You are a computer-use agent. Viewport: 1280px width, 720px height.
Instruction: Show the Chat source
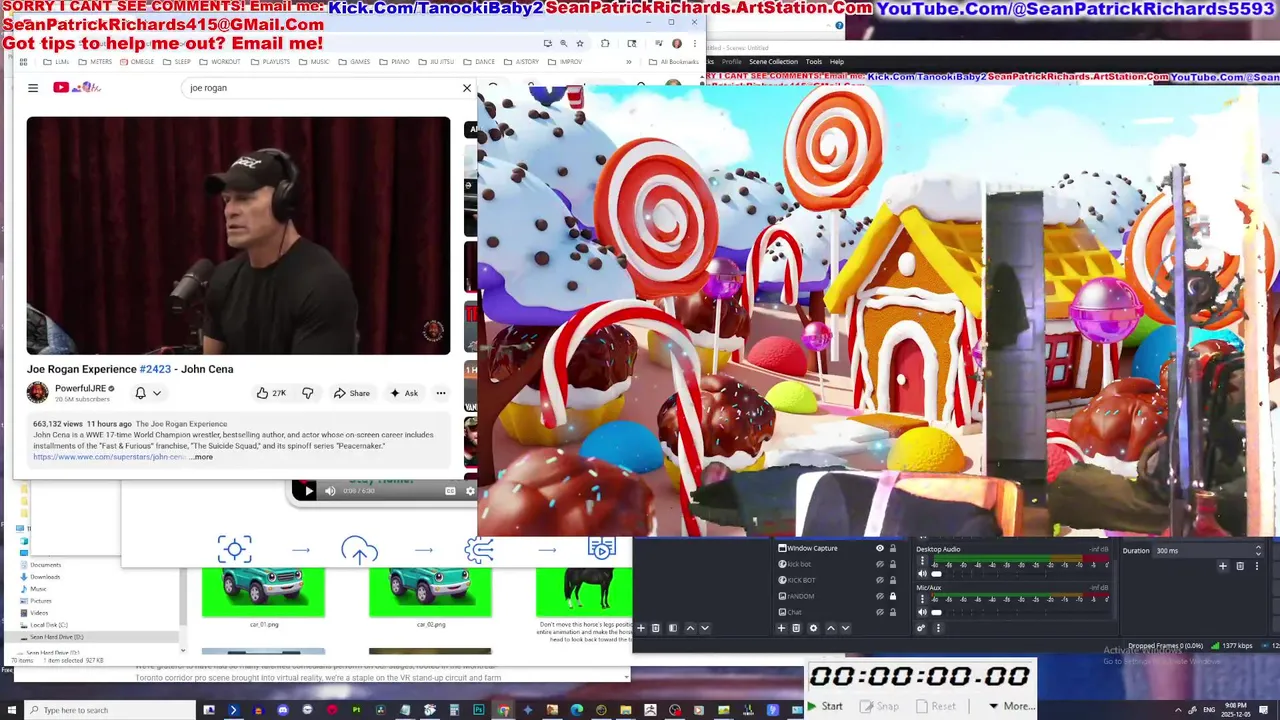[880, 612]
